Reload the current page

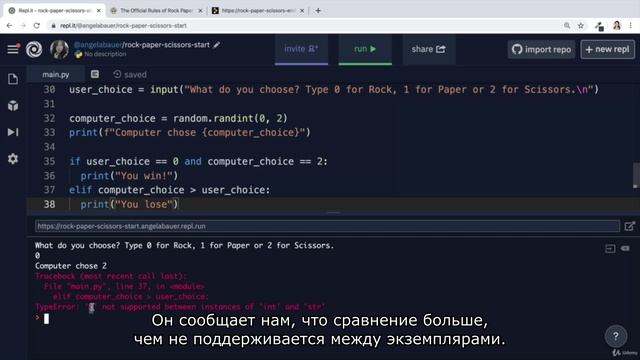pyautogui.click(x=37, y=25)
